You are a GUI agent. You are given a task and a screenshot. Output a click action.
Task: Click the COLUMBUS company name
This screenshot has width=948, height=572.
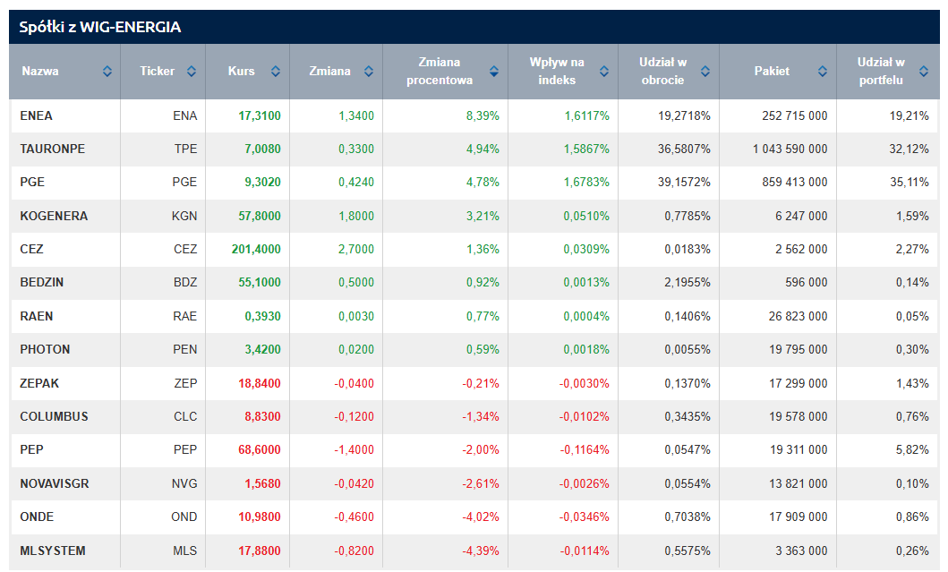tap(54, 417)
